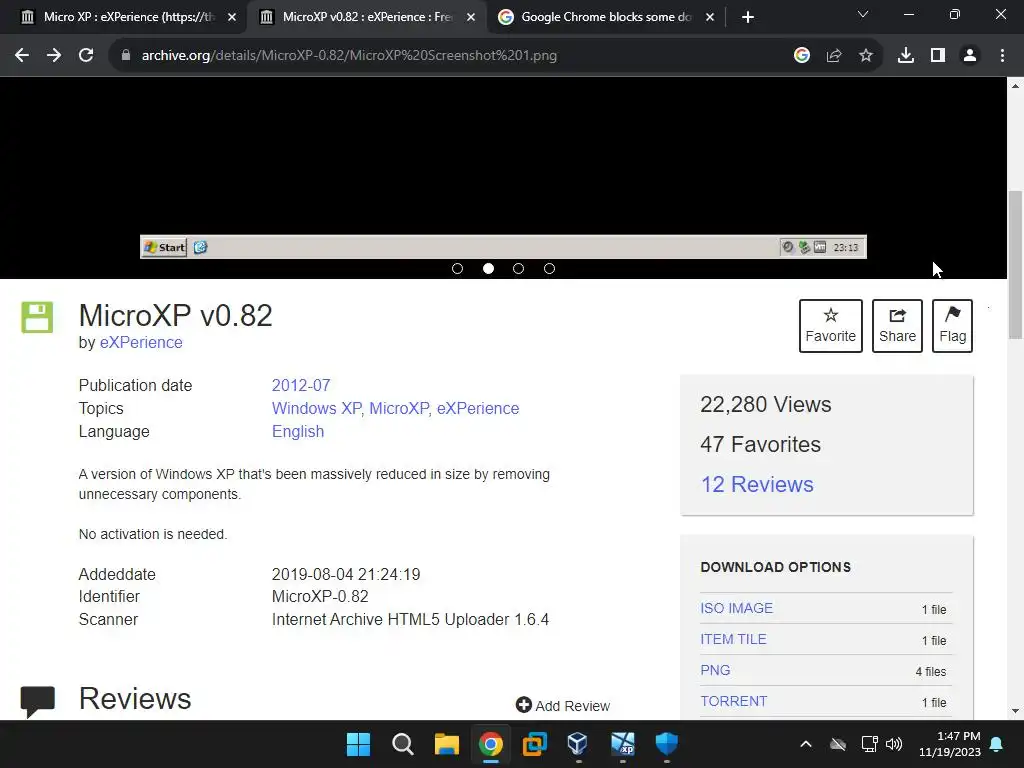Click scrollbar up arrow
Viewport: 1024px width, 768px height.
pyautogui.click(x=1015, y=86)
